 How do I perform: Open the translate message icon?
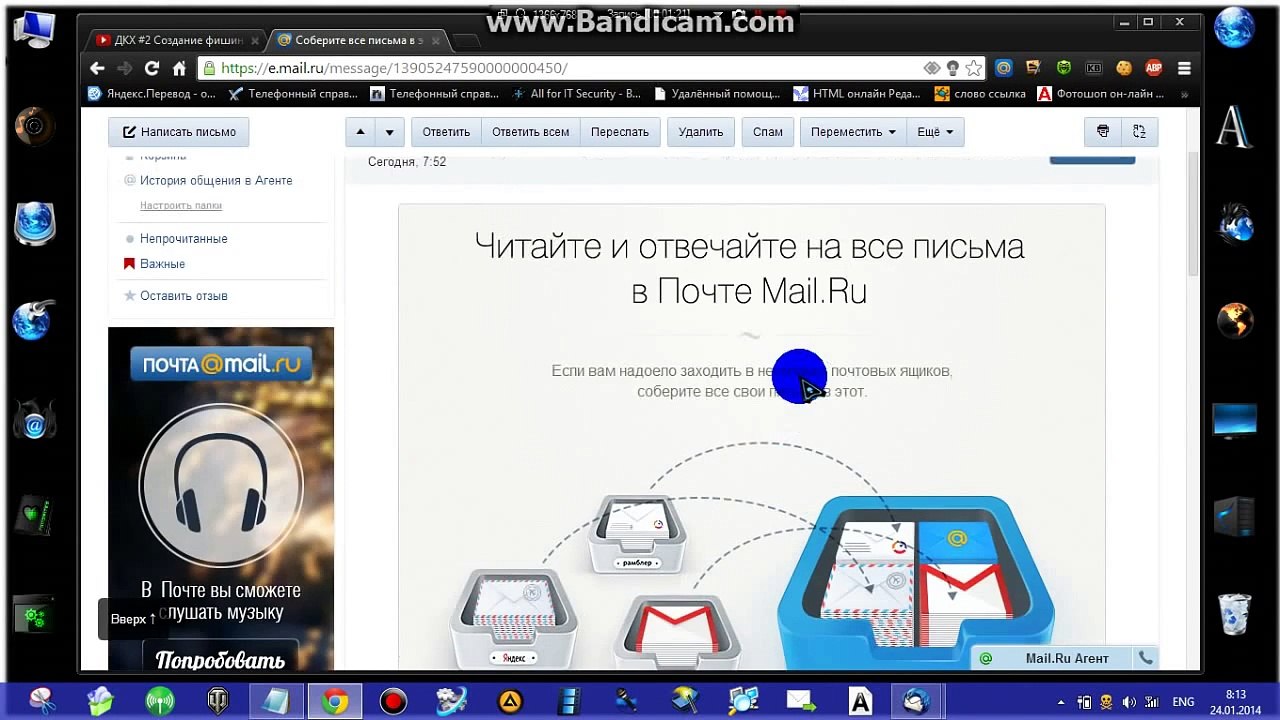[1139, 132]
